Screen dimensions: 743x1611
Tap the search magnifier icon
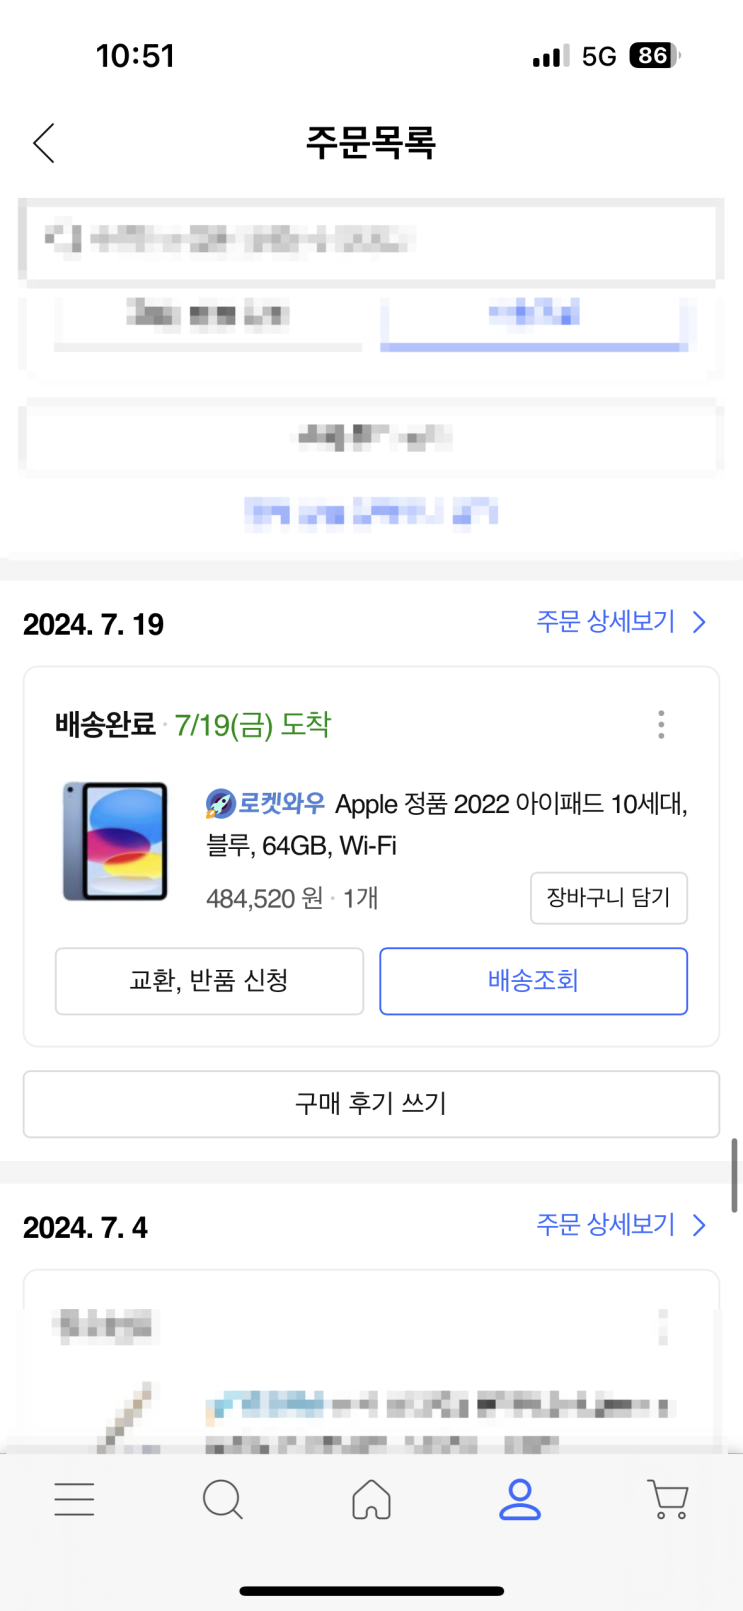click(222, 1499)
